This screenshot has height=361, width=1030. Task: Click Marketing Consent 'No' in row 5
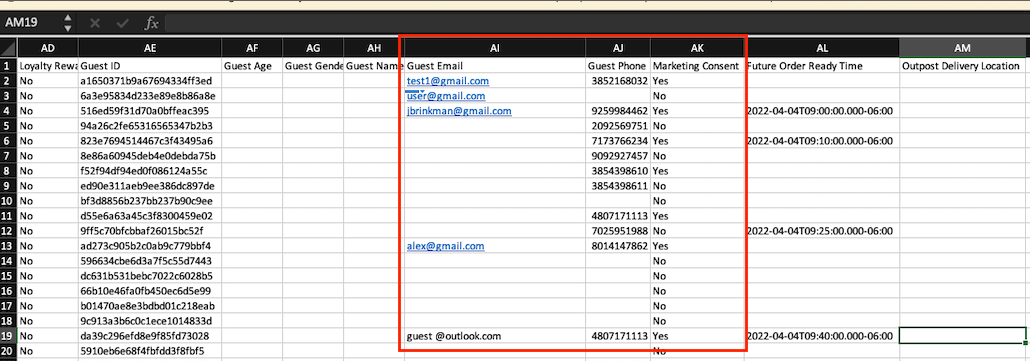[x=697, y=126]
